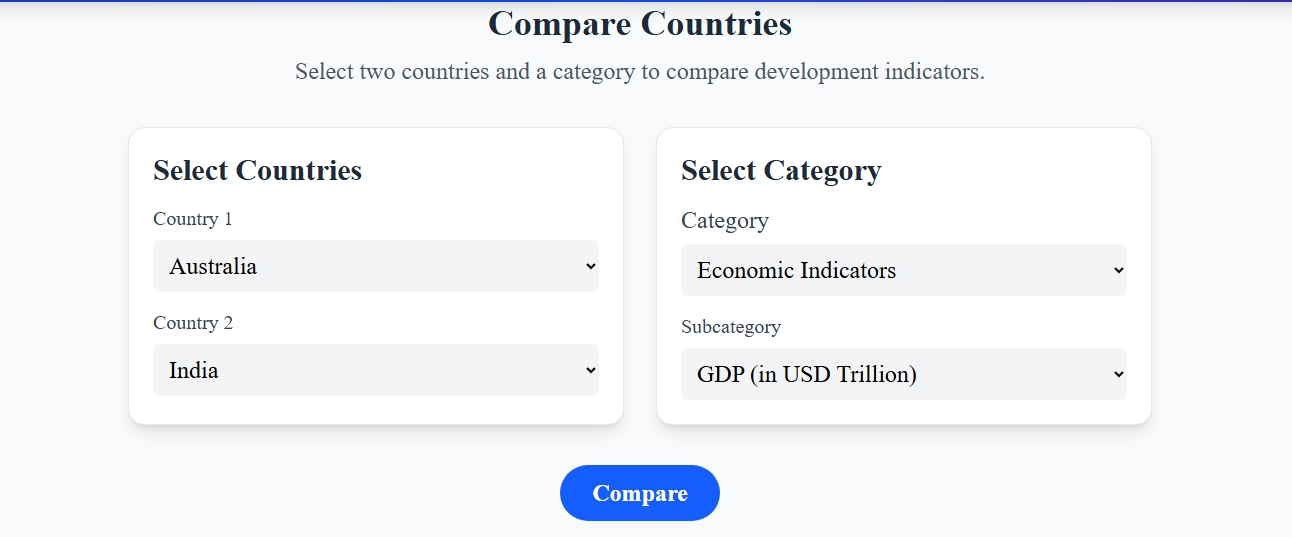Screen dimensions: 1292x537
Task: Click the chevron arrow beside GDP (in USD Trillion)
Action: (x=1118, y=374)
